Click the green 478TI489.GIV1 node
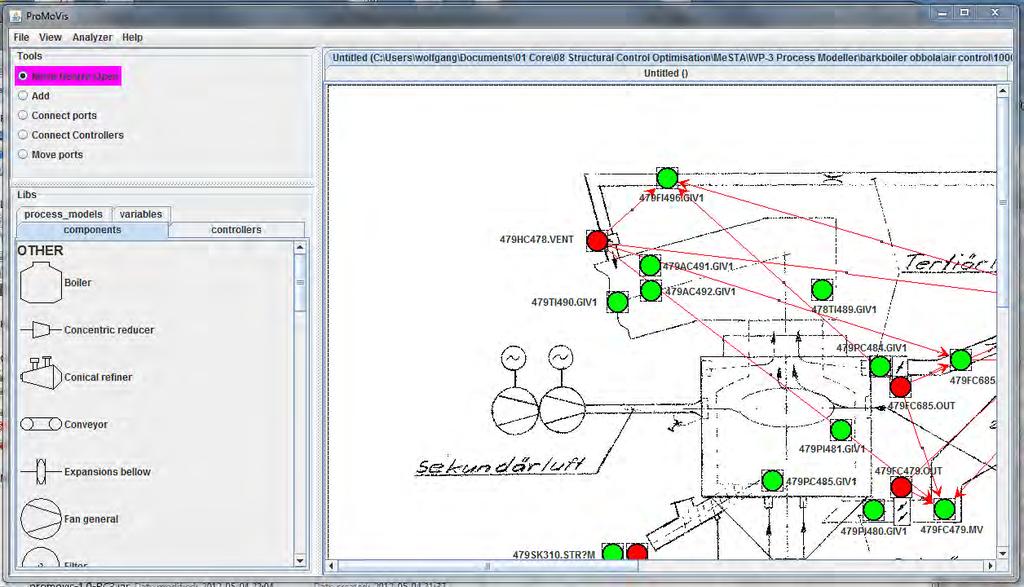The image size is (1024, 587). coord(822,289)
